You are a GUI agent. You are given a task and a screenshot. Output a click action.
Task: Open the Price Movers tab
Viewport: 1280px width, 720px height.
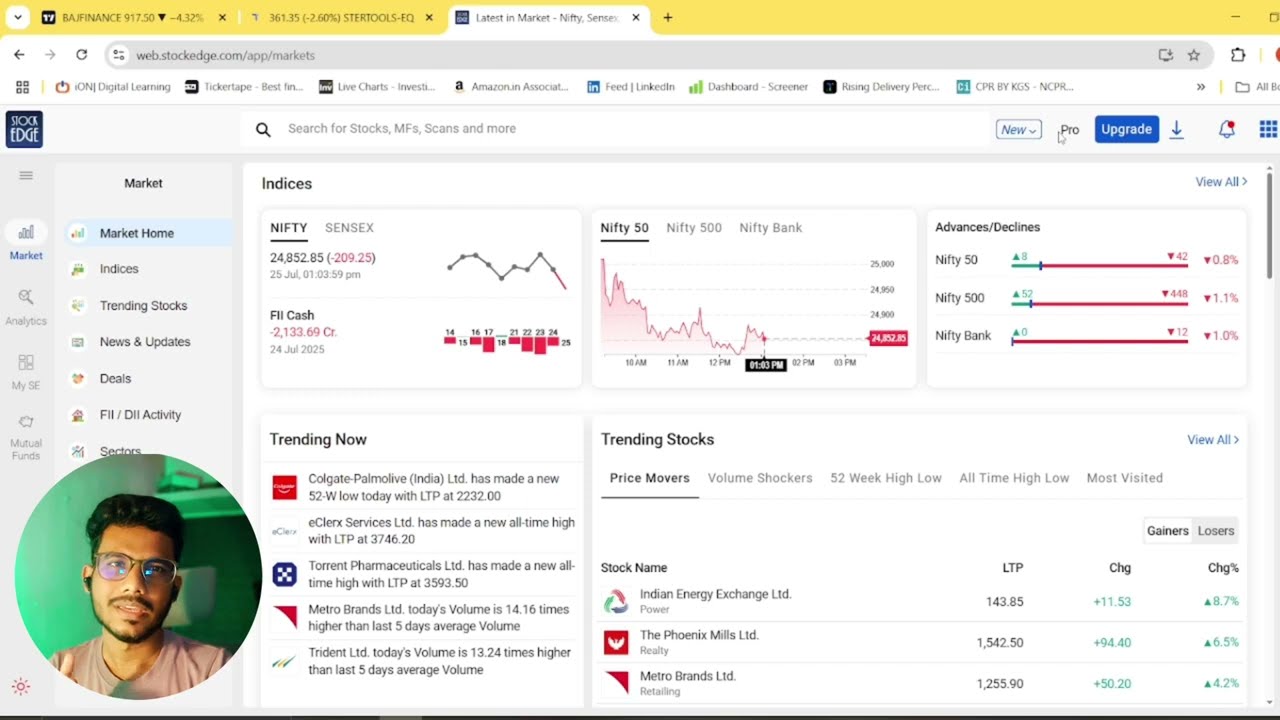tap(650, 478)
